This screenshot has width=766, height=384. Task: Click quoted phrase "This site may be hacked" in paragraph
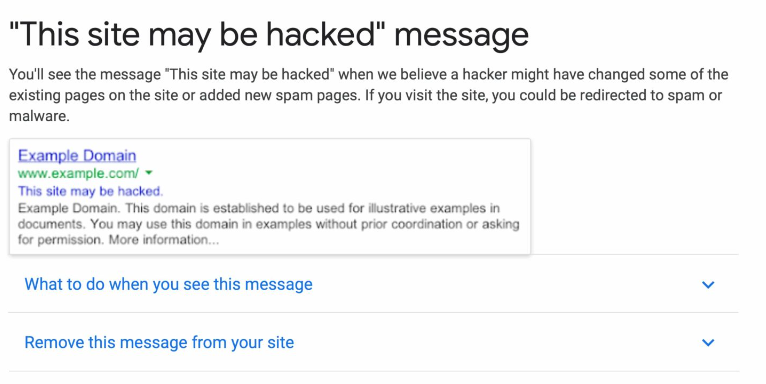click(x=250, y=75)
